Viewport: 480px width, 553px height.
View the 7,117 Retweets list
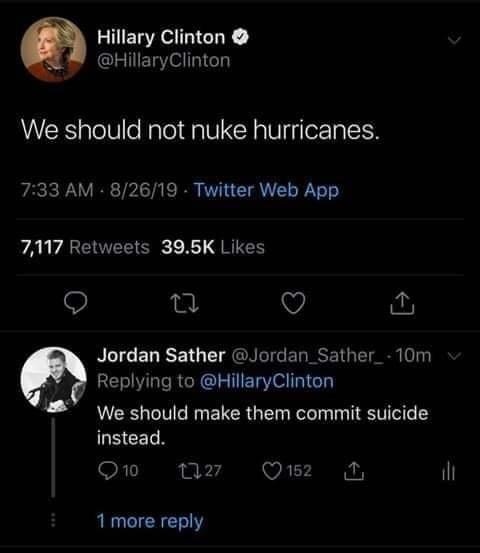(x=85, y=247)
